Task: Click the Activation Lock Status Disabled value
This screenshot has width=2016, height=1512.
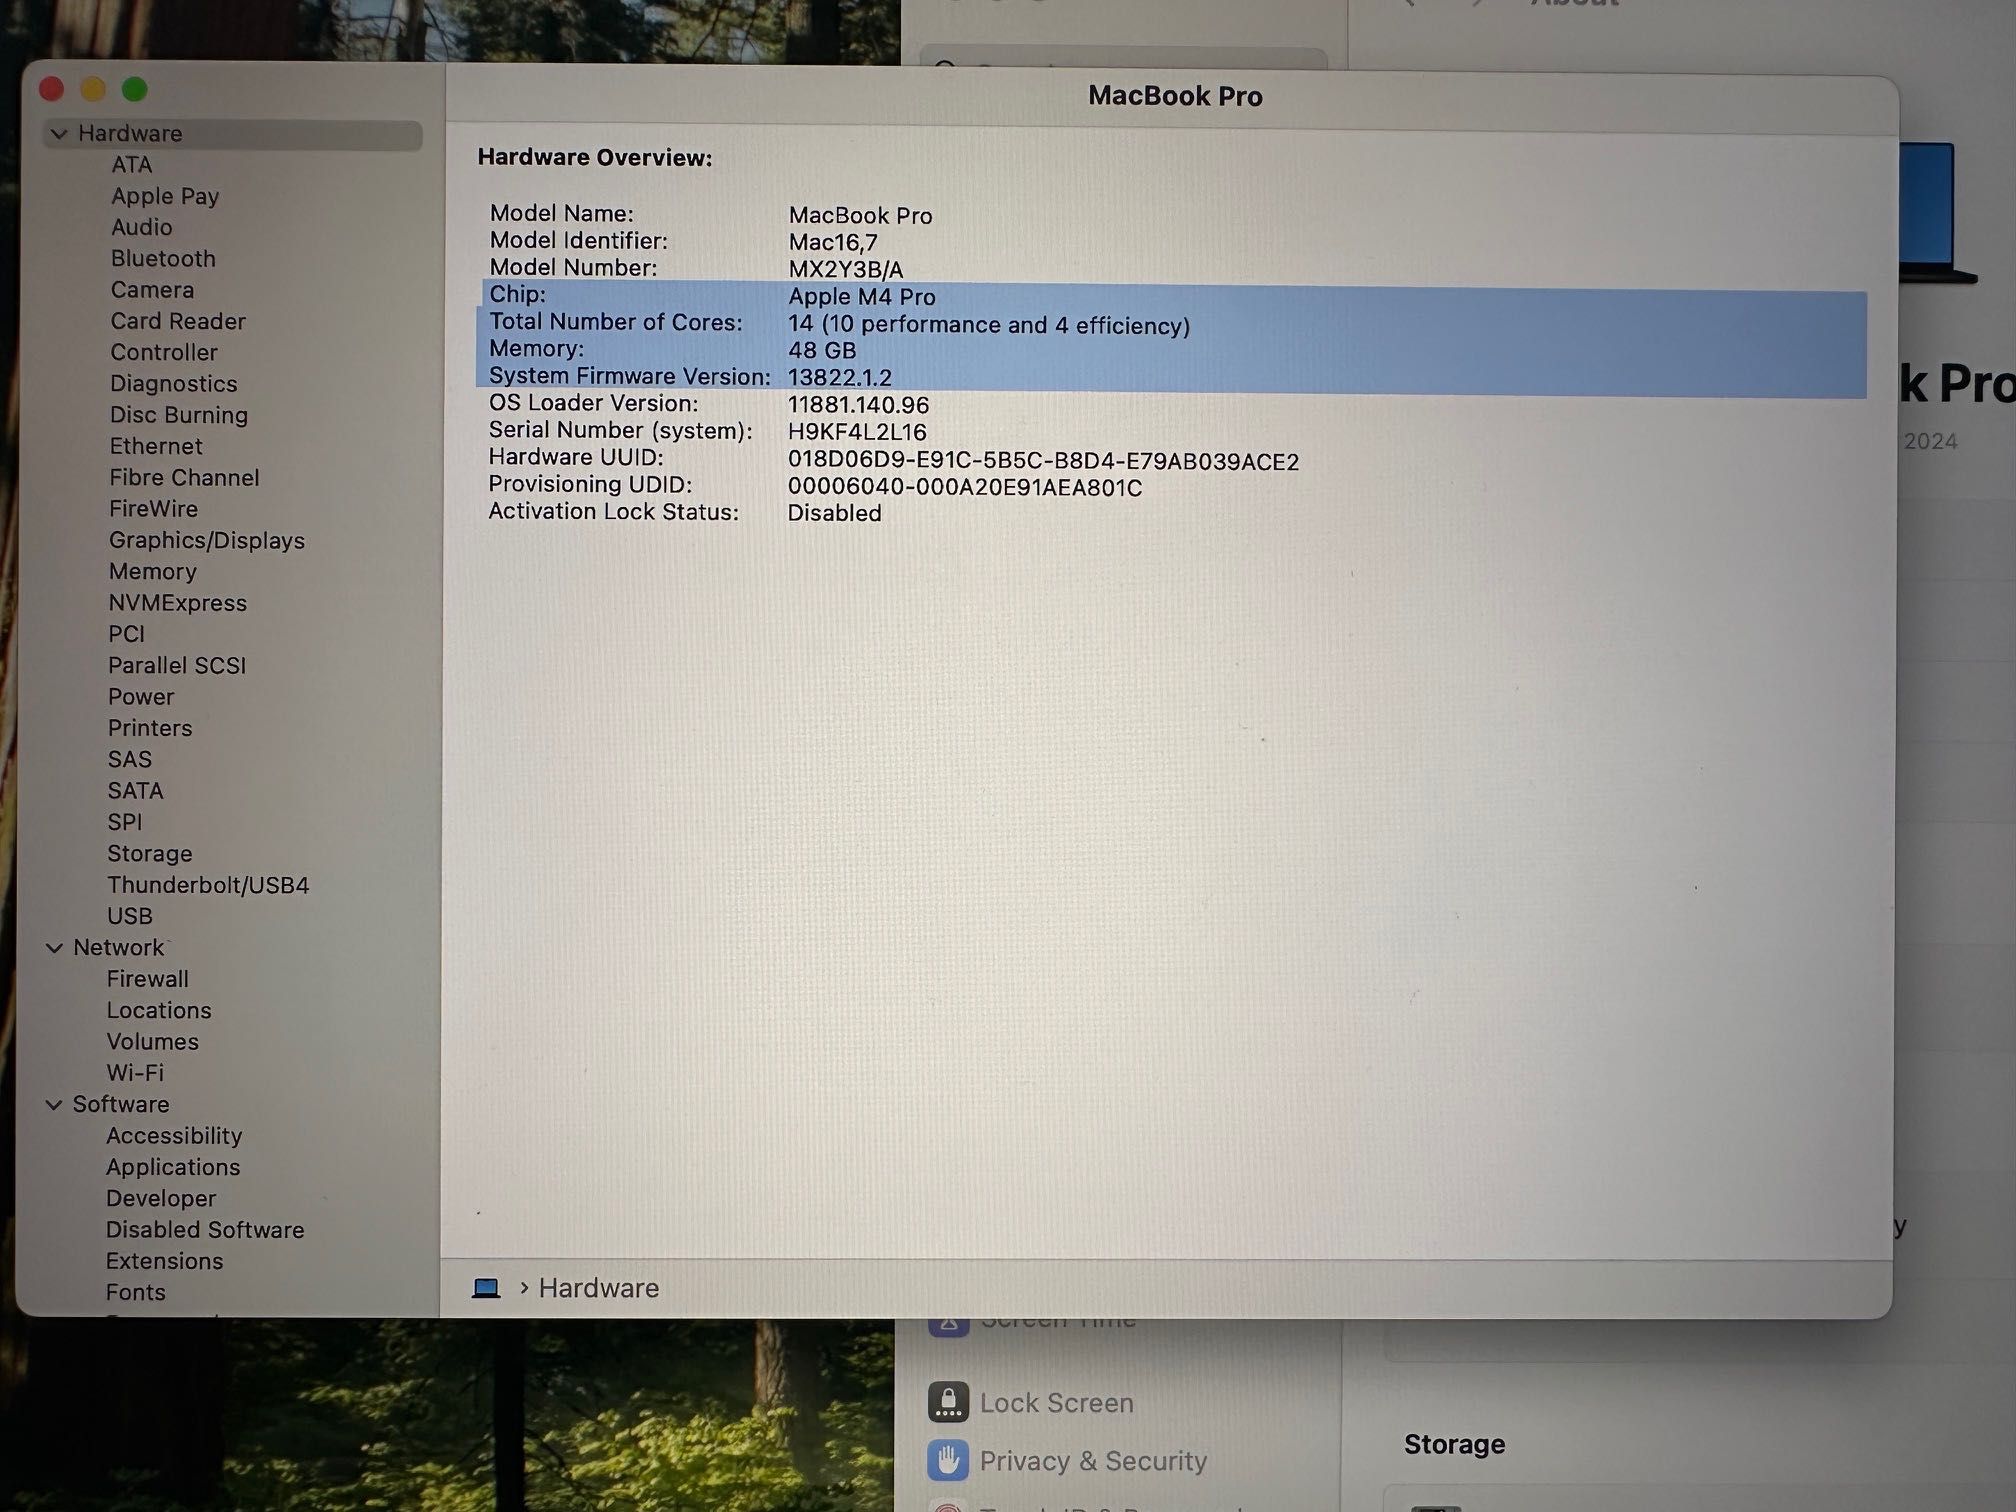Action: 835,513
